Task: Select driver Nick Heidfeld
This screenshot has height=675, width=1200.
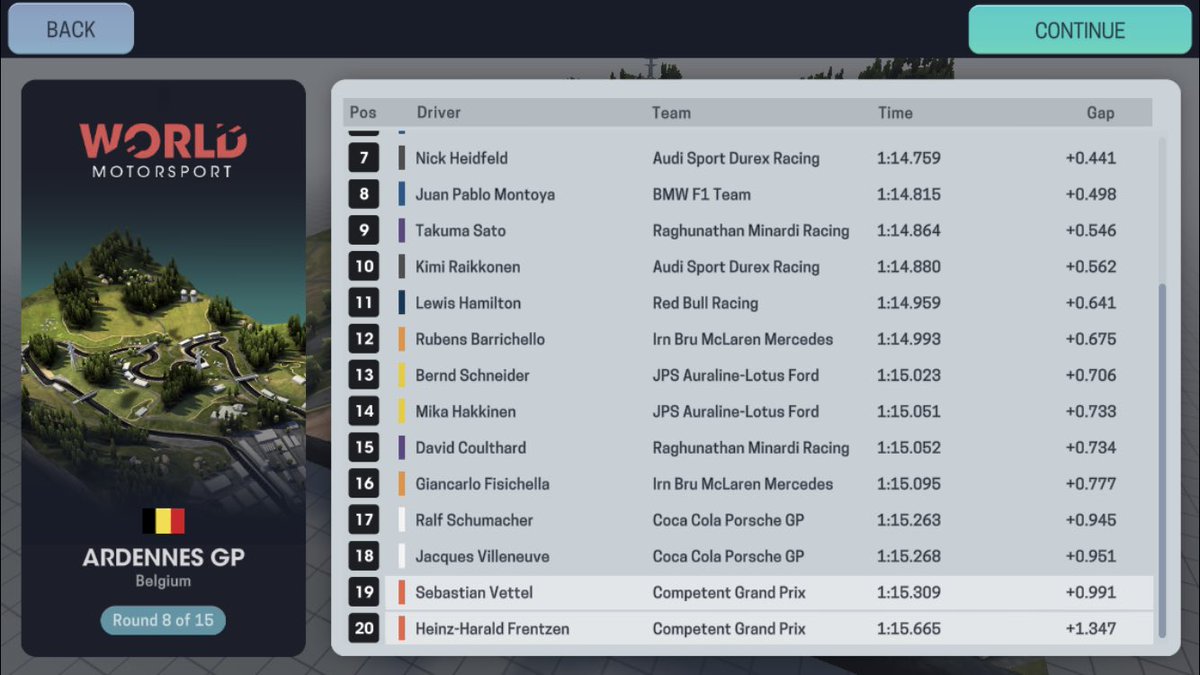Action: point(462,158)
